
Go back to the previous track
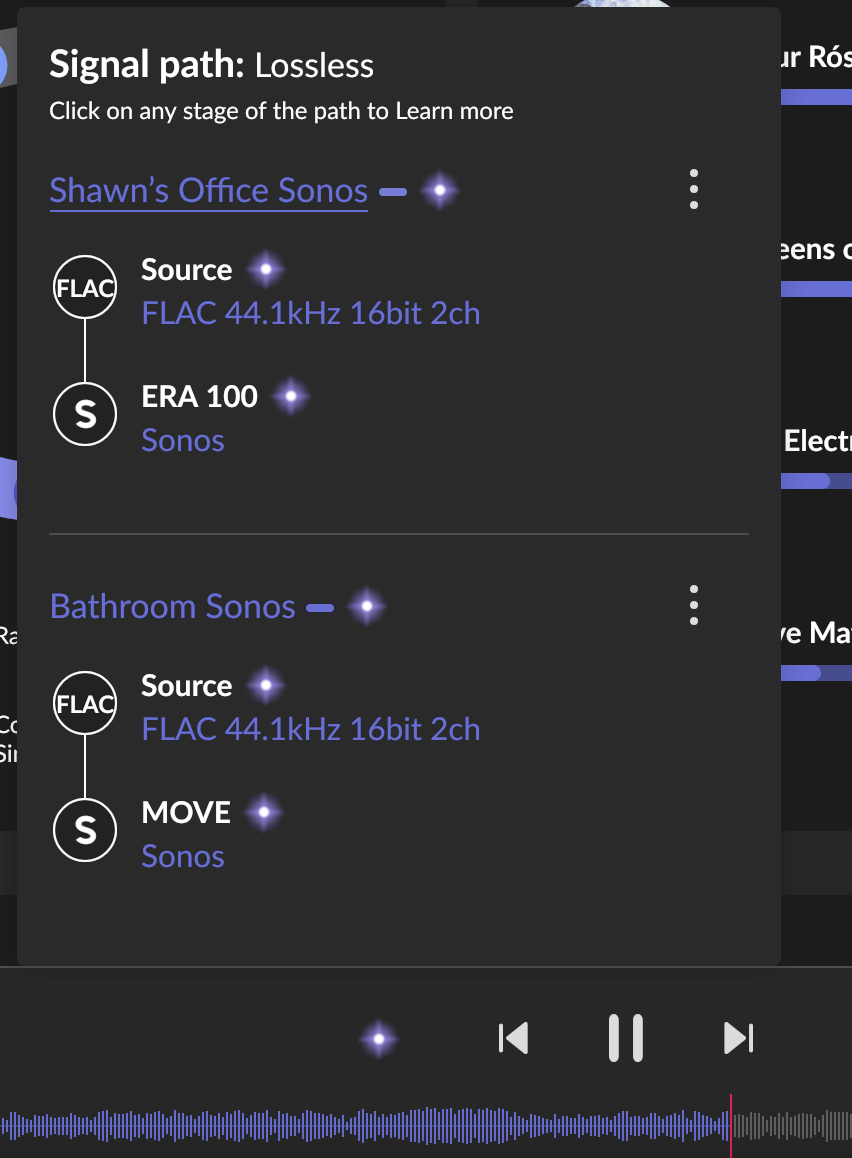[513, 1038]
